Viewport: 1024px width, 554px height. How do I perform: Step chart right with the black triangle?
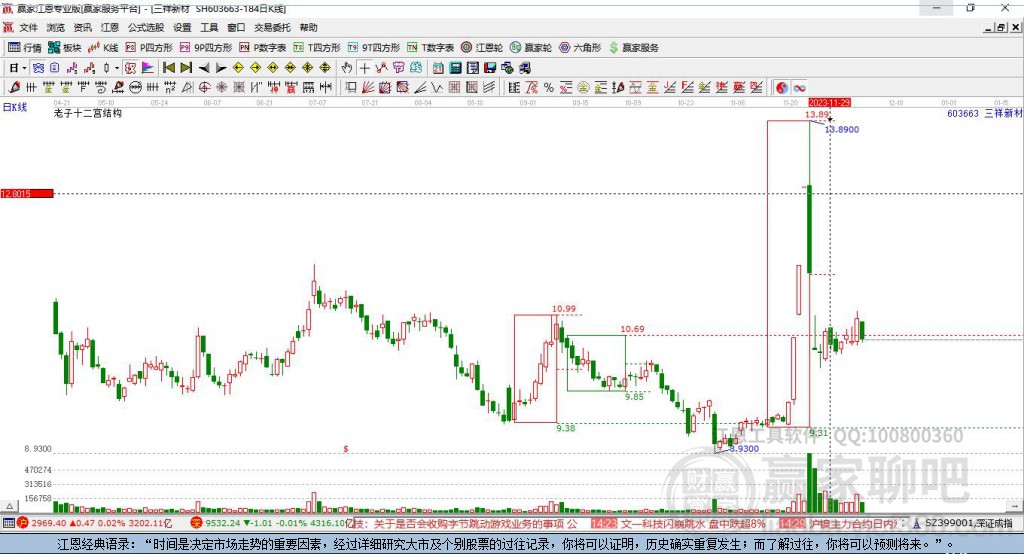[x=221, y=68]
